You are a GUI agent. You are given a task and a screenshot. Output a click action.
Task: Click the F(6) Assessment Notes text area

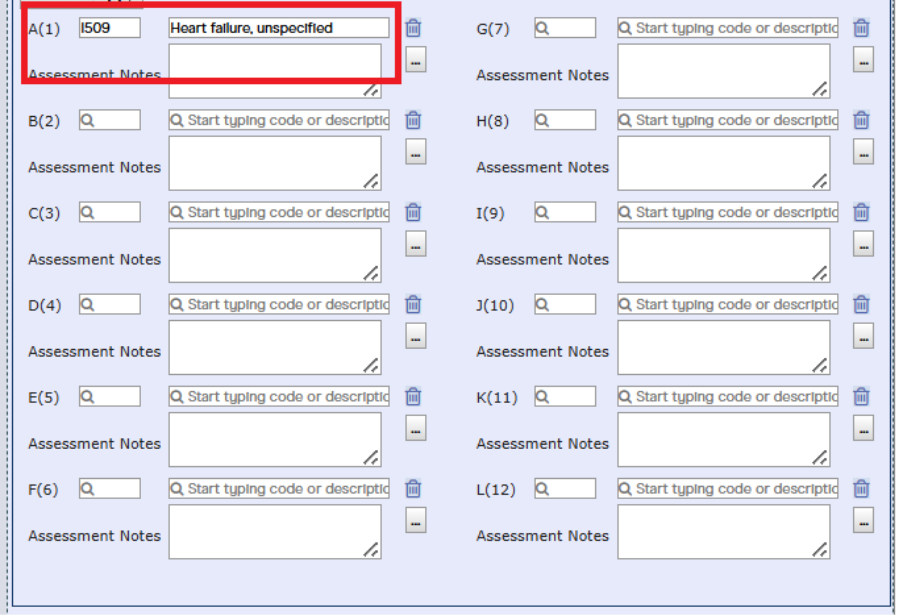[275, 532]
